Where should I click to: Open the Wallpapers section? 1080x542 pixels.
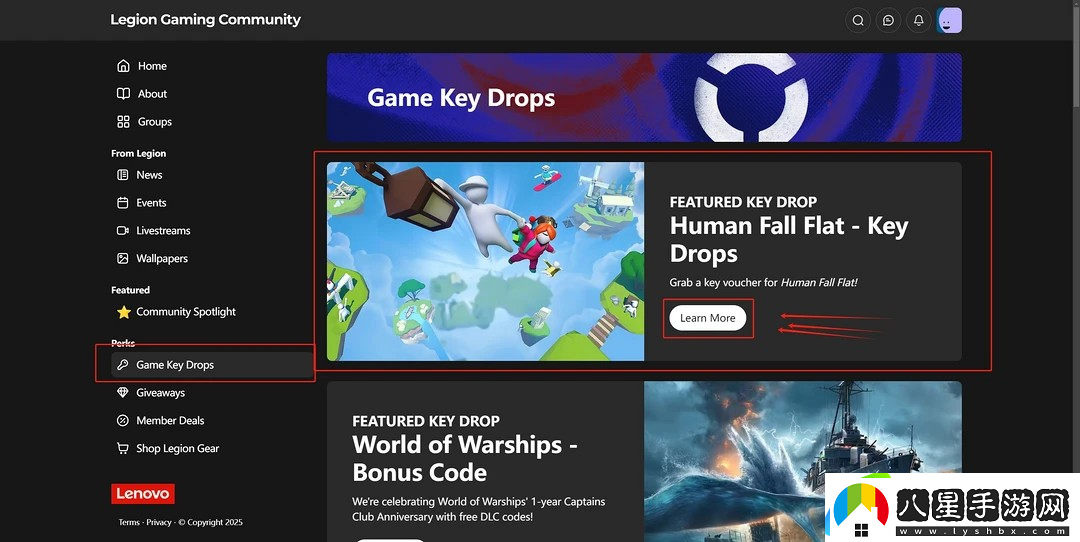[152, 258]
